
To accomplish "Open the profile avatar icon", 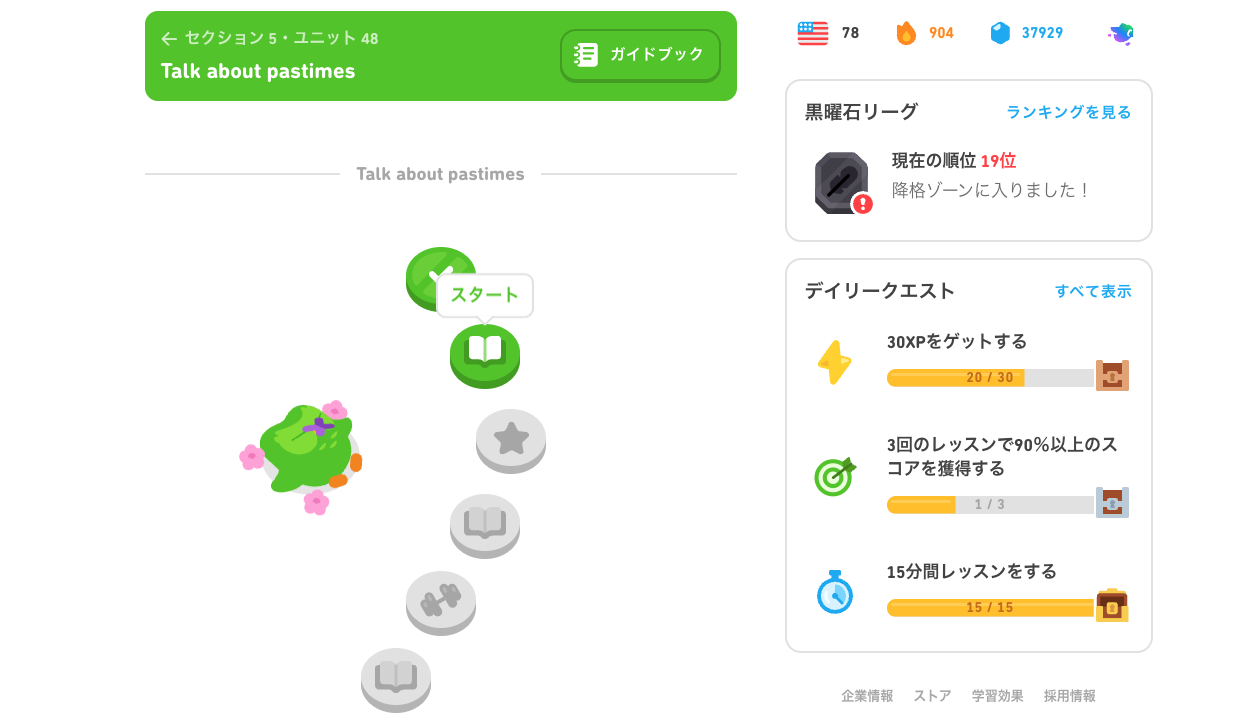I will click(x=1120, y=34).
